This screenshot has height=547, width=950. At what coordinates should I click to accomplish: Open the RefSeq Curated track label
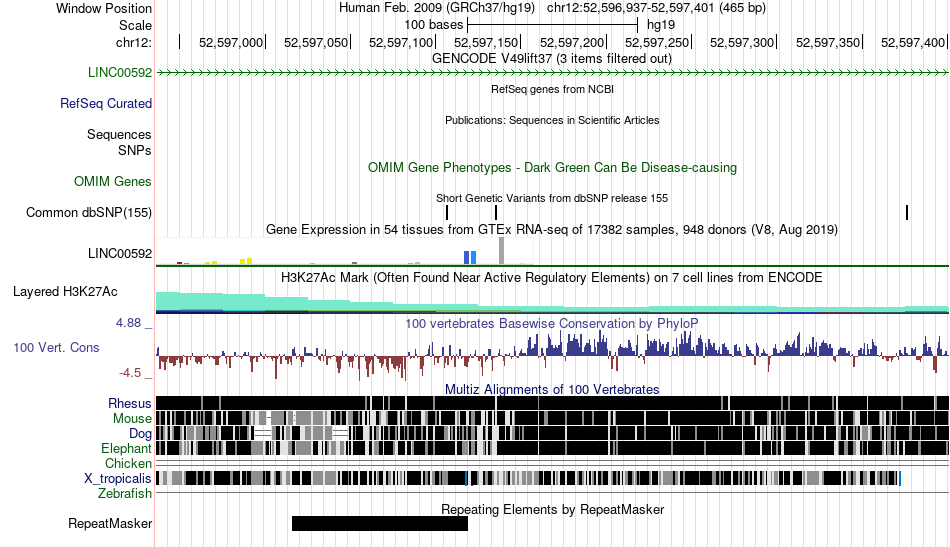pyautogui.click(x=106, y=104)
